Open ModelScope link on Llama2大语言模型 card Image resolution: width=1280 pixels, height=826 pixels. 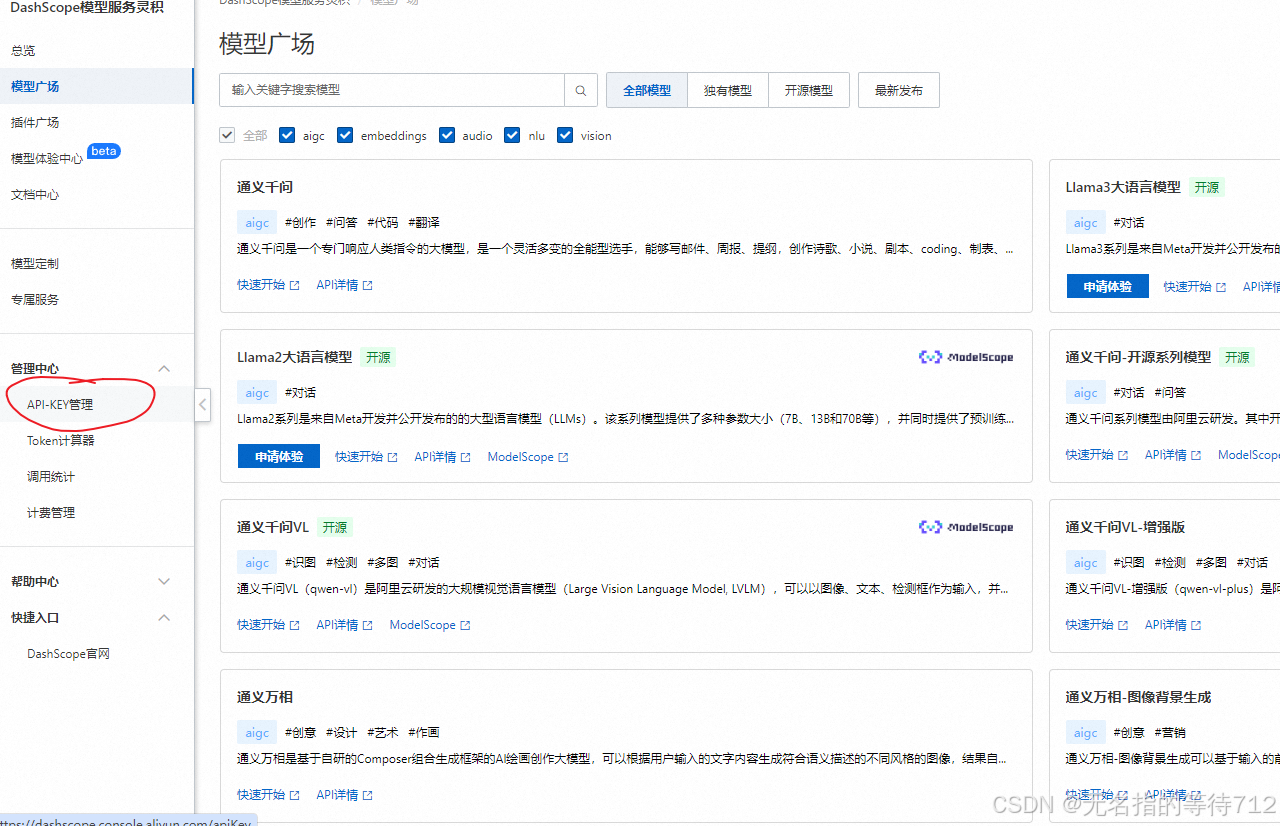528,457
